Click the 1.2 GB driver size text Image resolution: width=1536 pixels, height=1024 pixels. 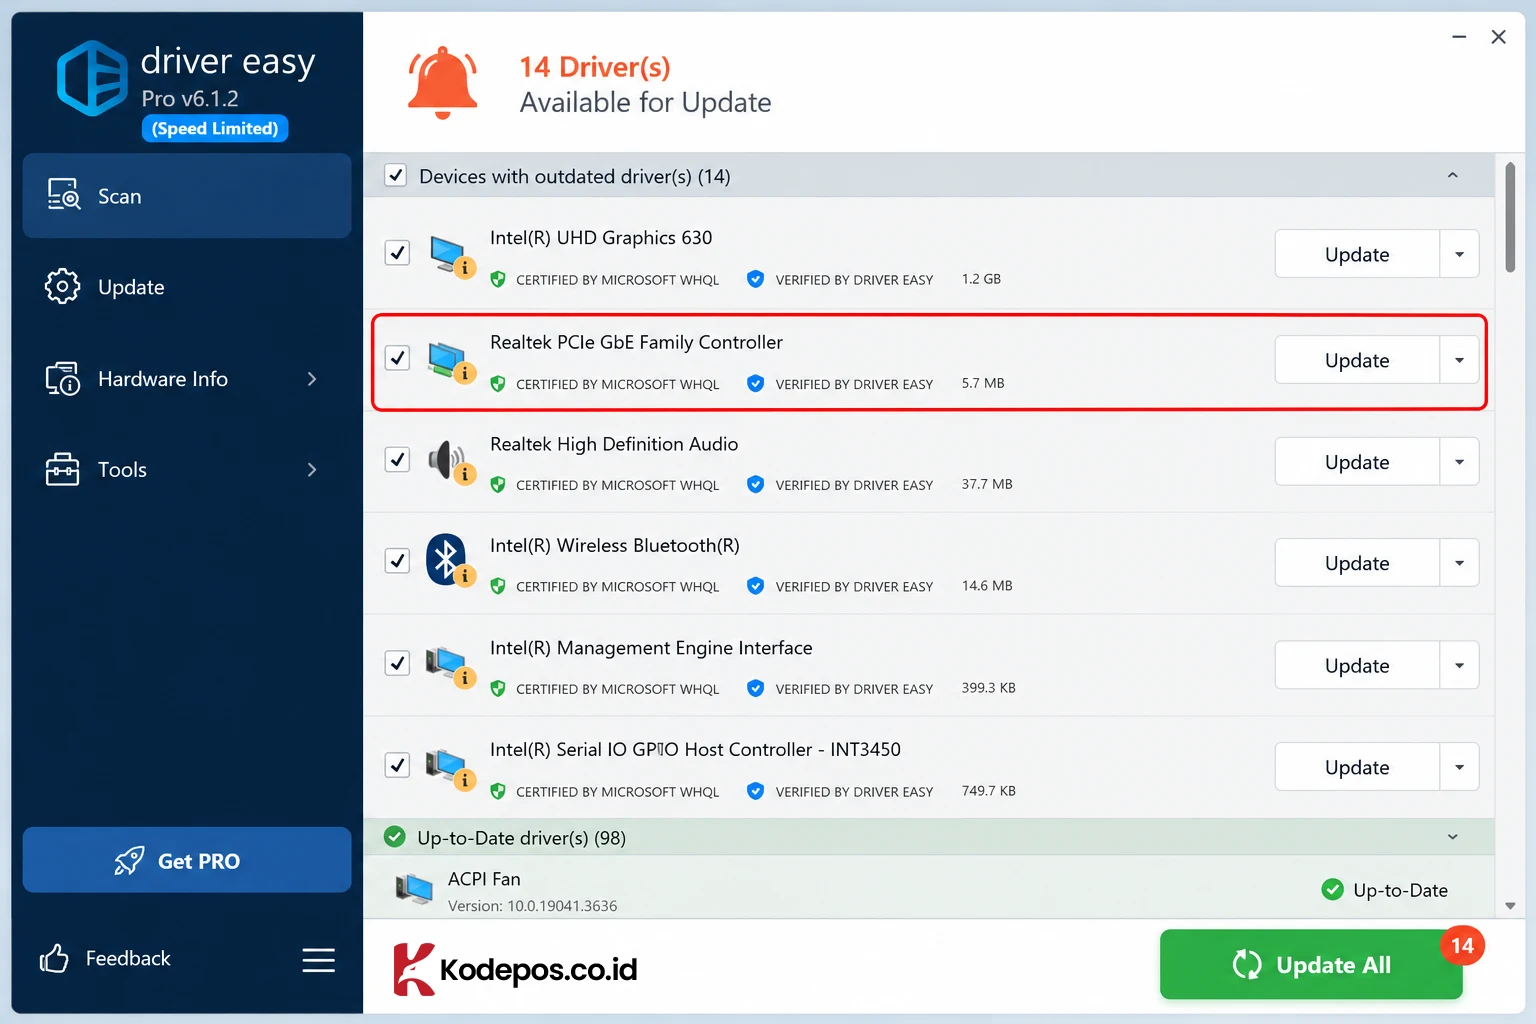[x=981, y=279]
